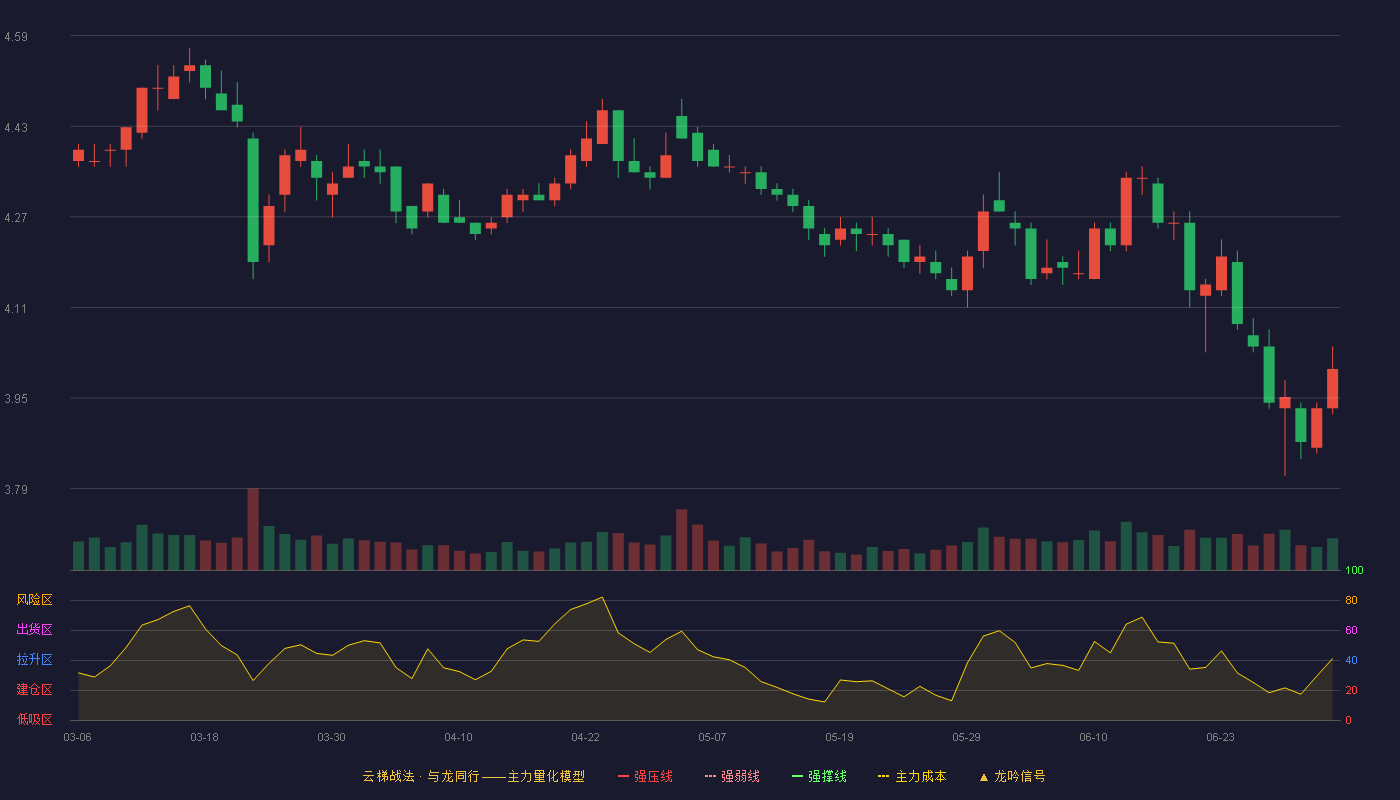1400x800 pixels.
Task: Click the green 100 indicator axis value
Action: coord(1354,571)
